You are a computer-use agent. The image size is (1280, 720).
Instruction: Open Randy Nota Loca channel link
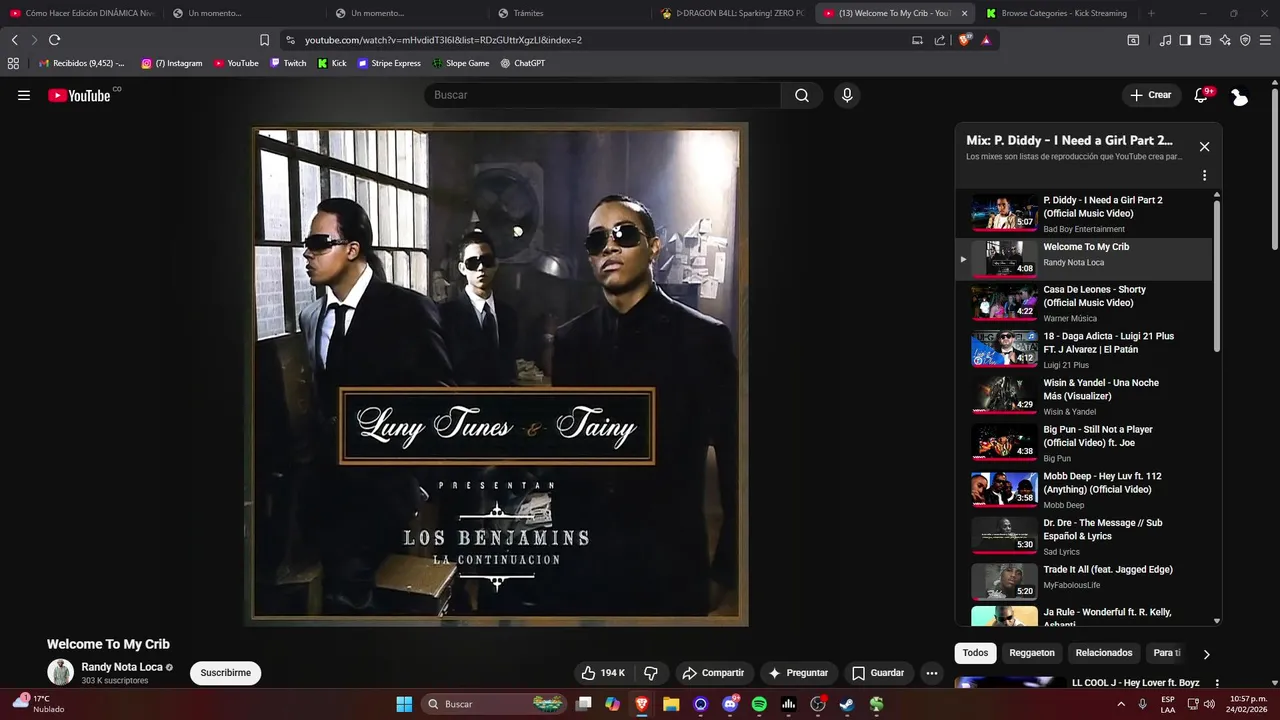click(122, 667)
